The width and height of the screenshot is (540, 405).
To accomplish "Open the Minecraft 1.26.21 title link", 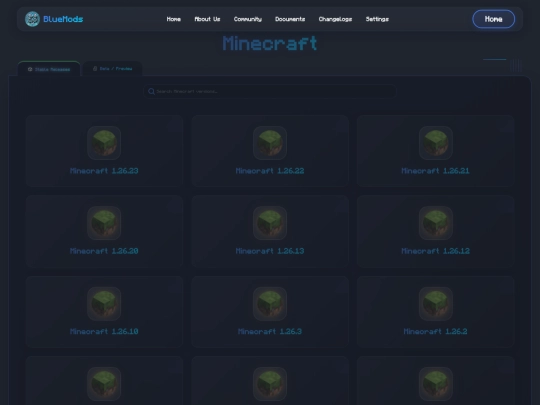I will (436, 171).
